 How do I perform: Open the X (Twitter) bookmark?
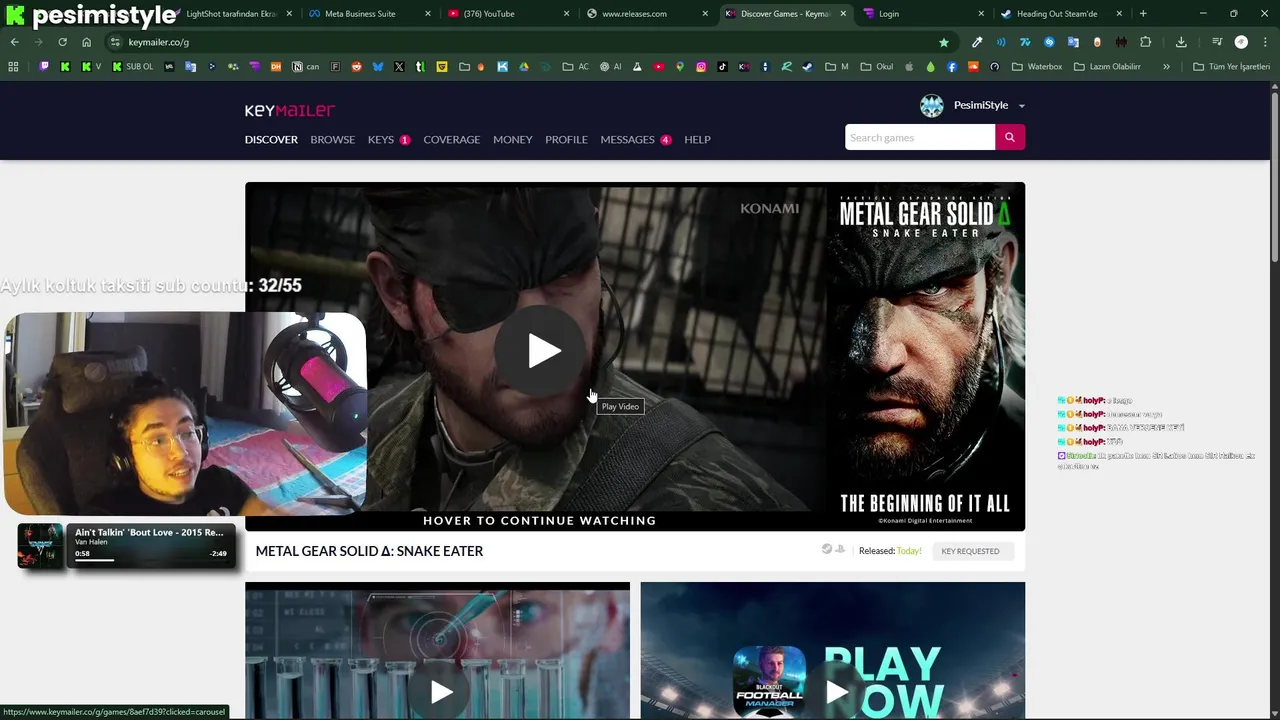coord(399,67)
